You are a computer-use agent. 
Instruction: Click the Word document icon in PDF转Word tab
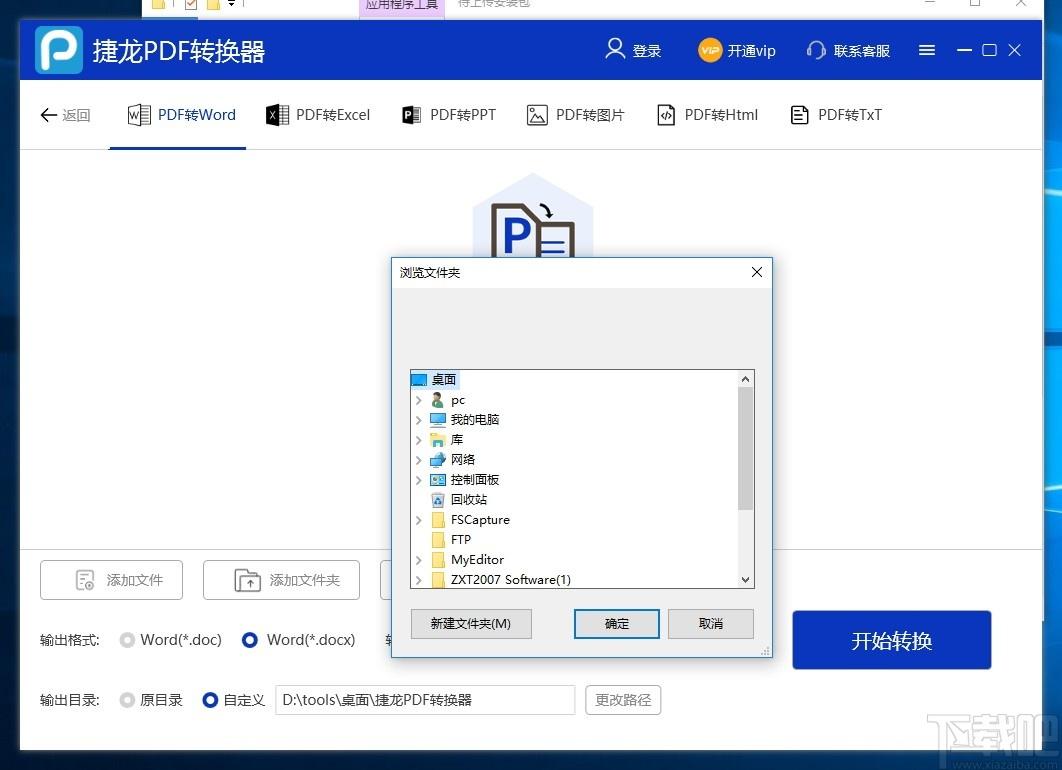pyautogui.click(x=139, y=115)
